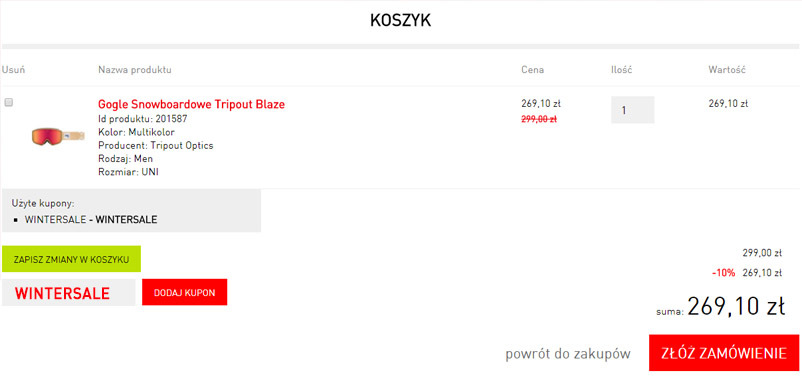
Task: Open the goggles product thumbnail image
Action: coord(57,137)
